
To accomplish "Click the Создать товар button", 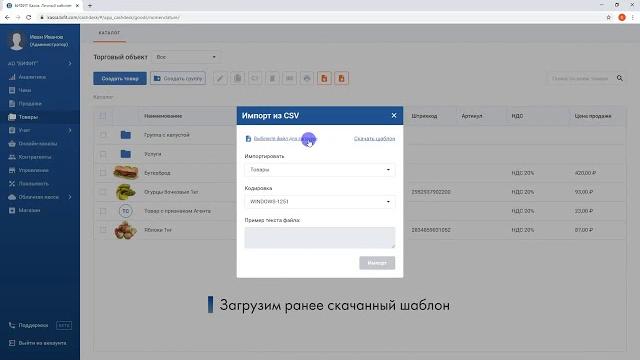I will 120,78.
